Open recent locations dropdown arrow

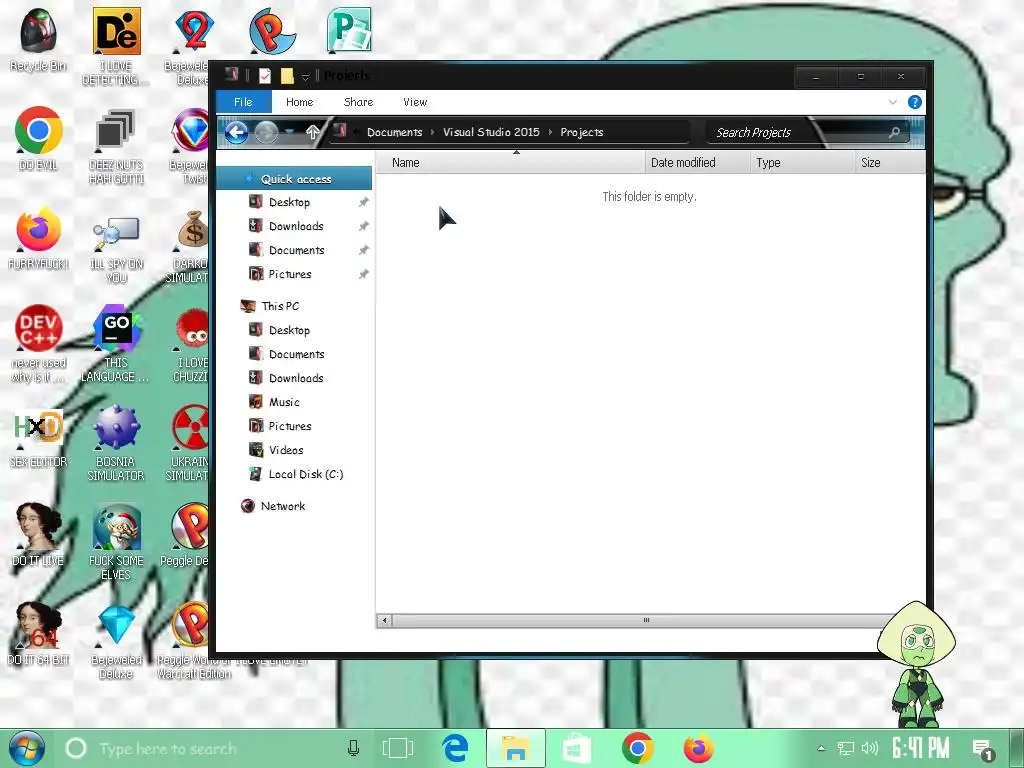[x=289, y=133]
